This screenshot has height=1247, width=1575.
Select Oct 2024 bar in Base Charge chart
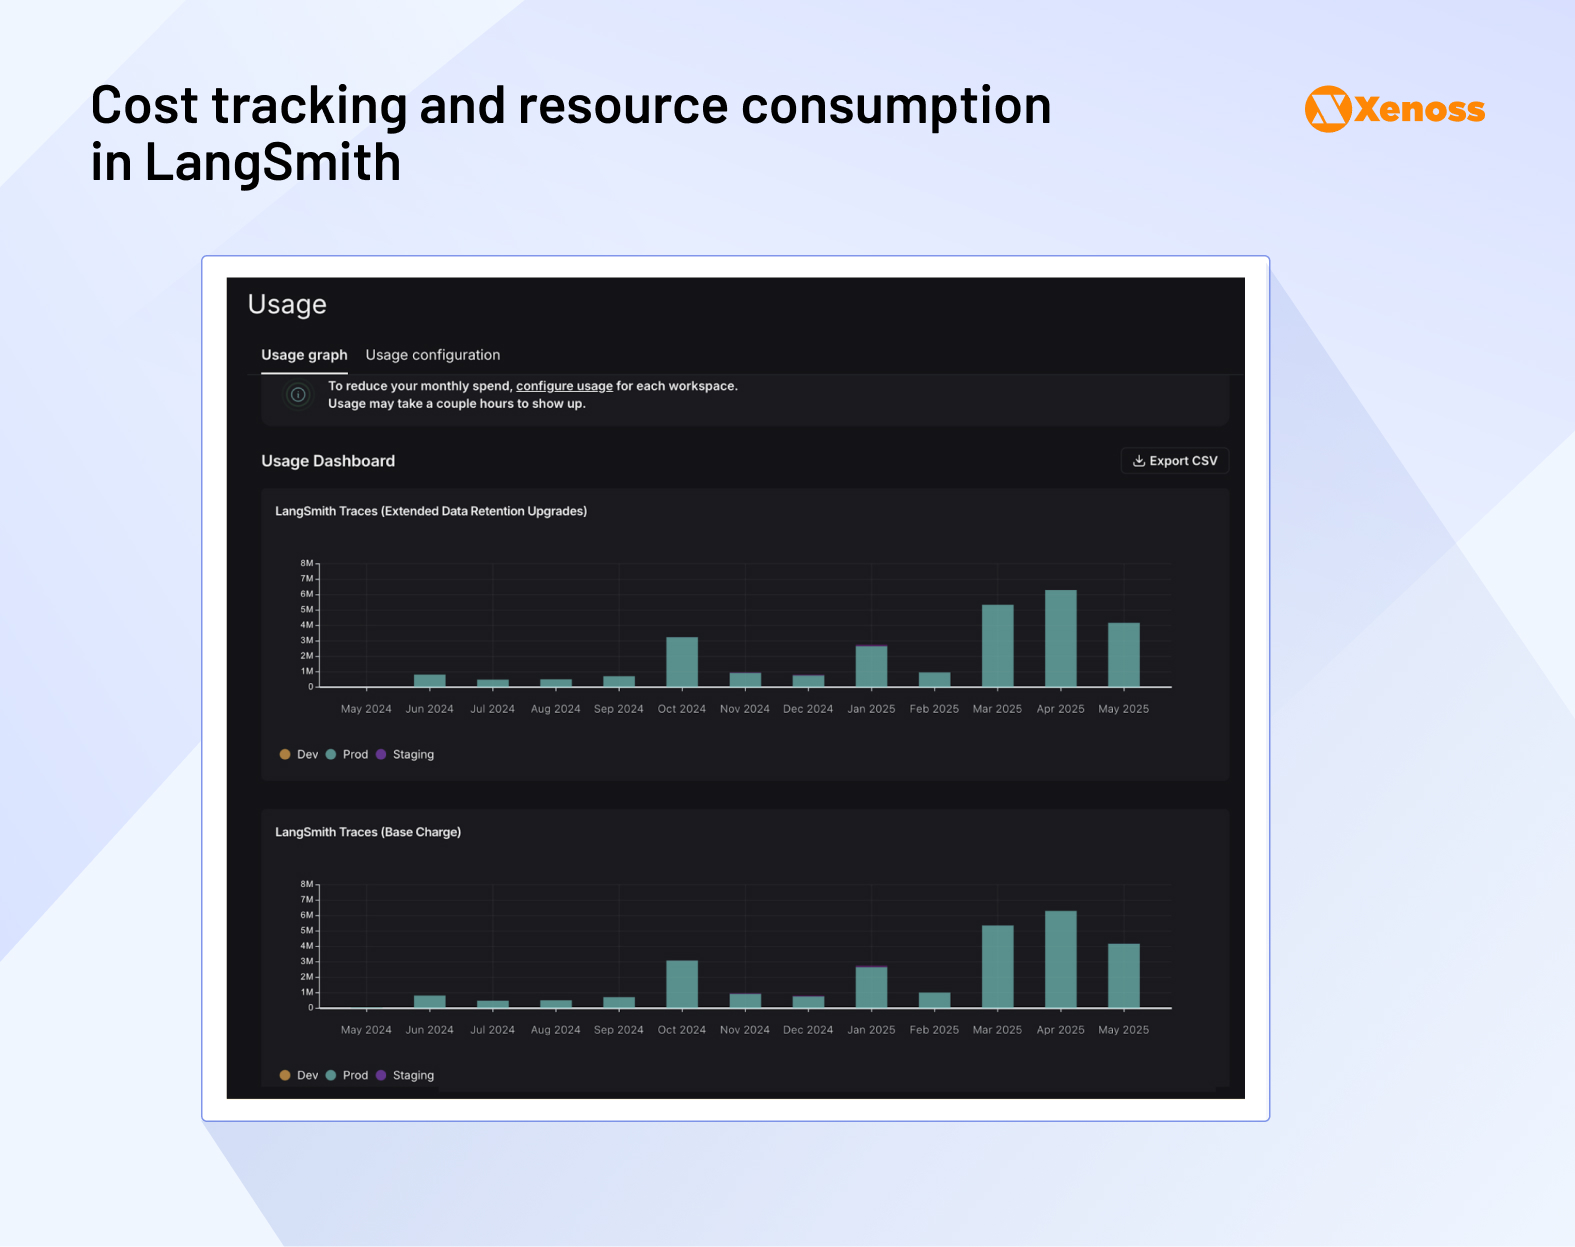tap(682, 984)
